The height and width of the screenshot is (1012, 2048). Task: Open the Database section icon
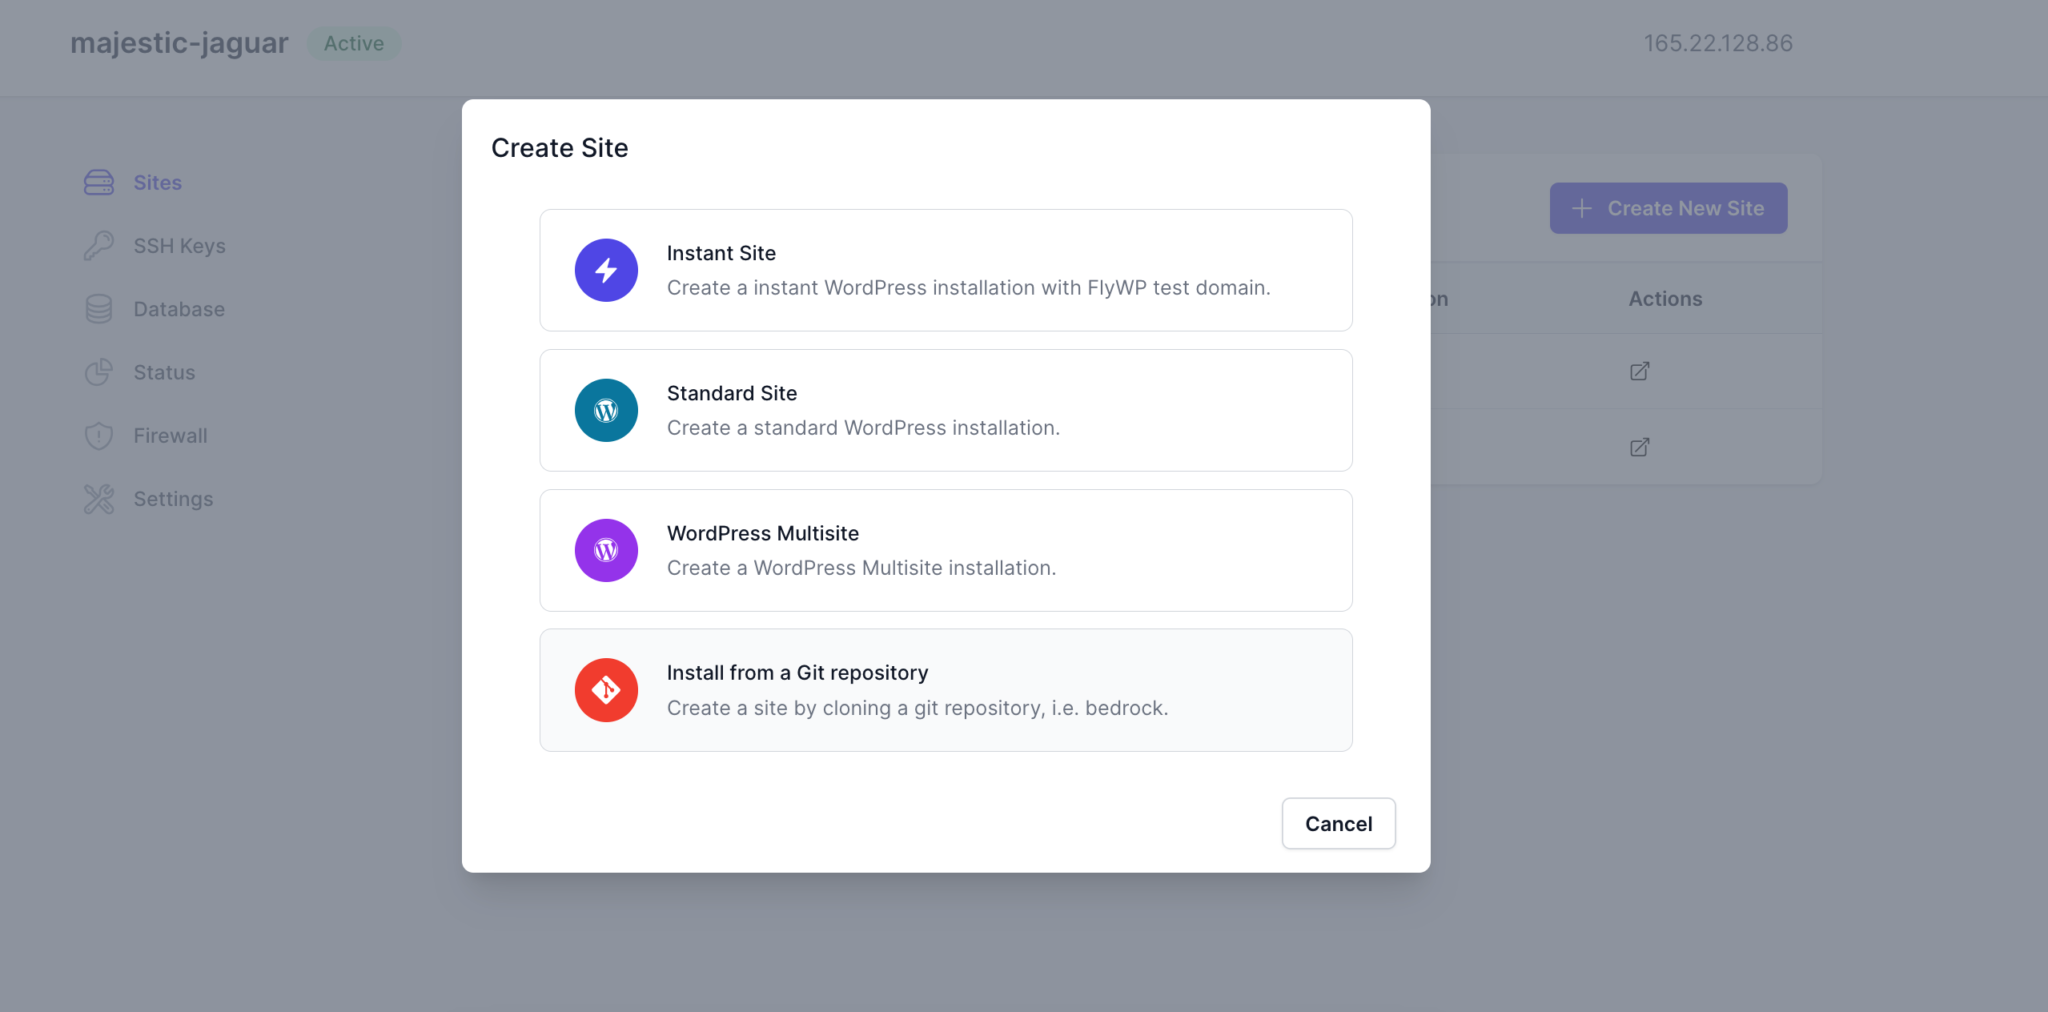[98, 308]
